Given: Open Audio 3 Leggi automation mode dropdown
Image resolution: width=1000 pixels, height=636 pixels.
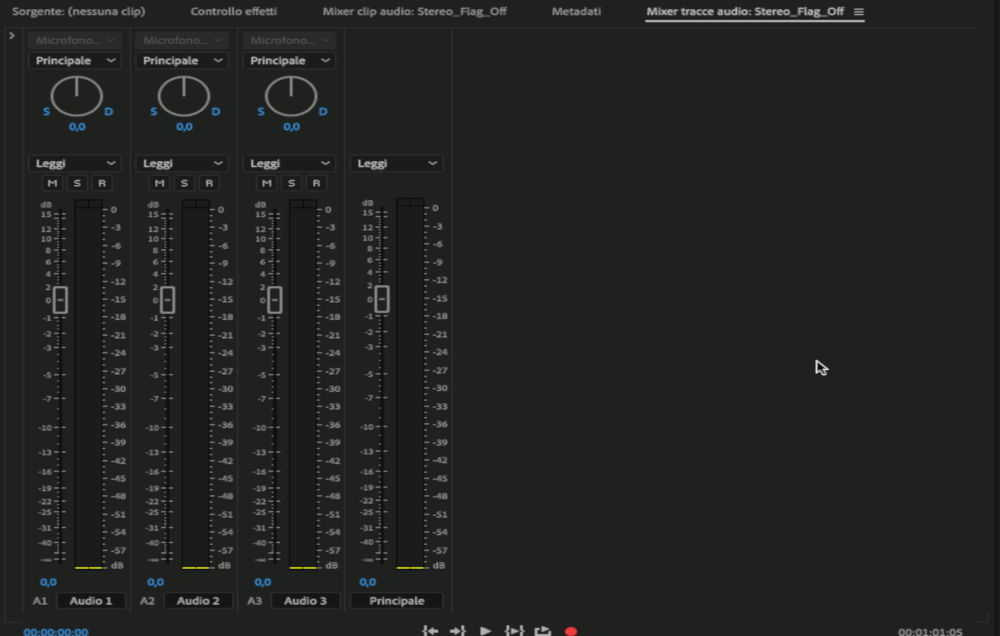Looking at the screenshot, I should [289, 163].
